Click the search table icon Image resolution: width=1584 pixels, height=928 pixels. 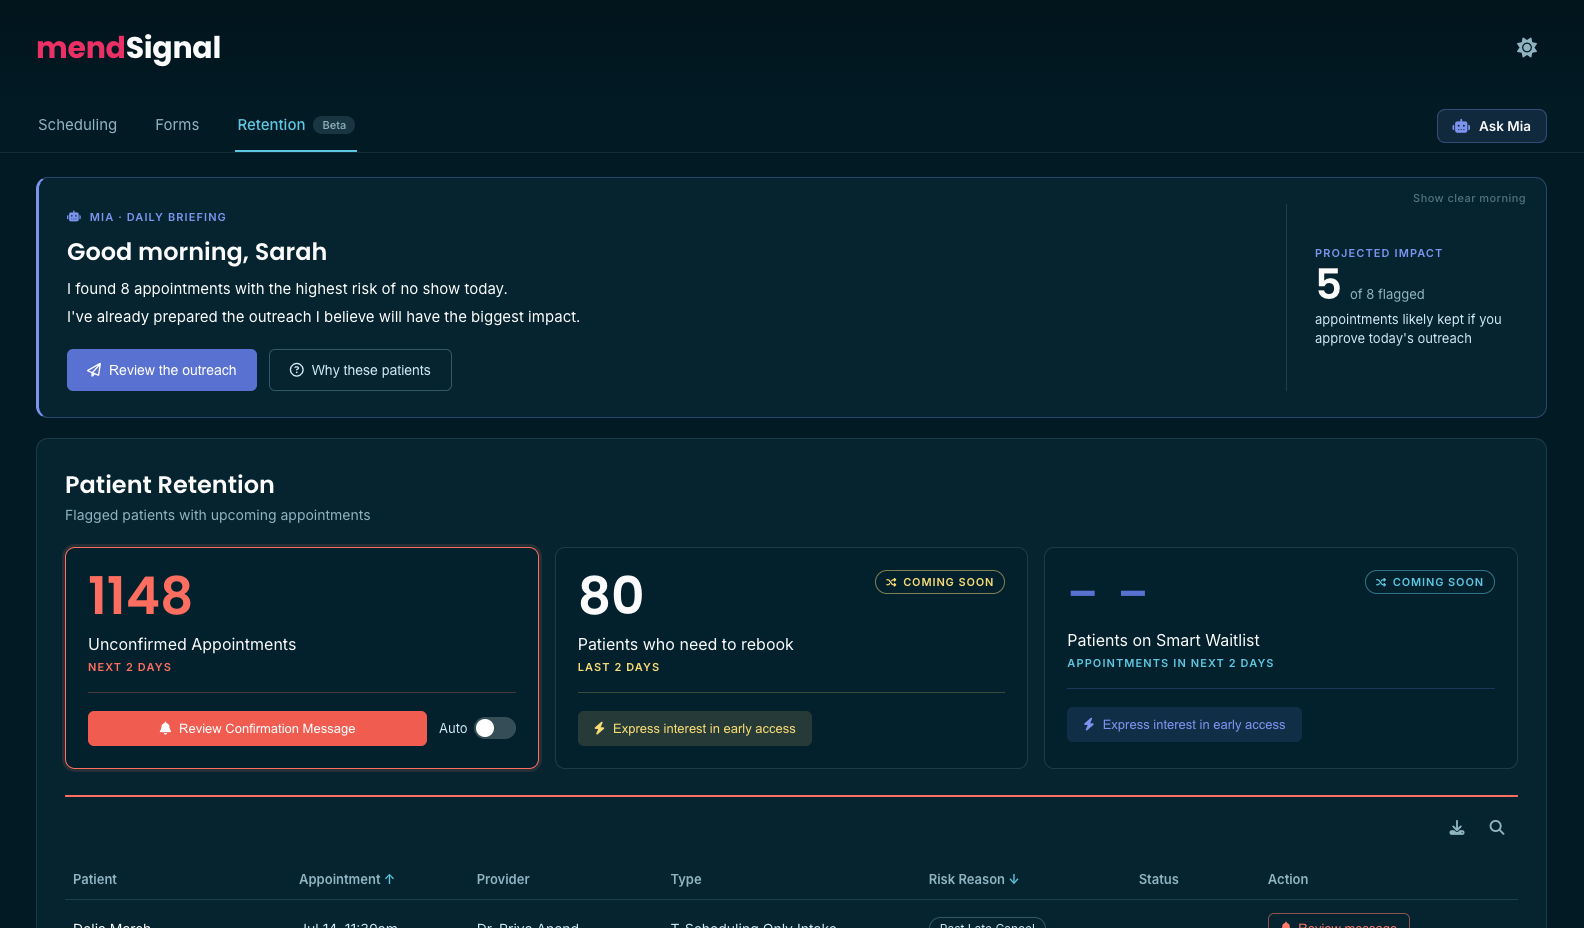point(1497,827)
